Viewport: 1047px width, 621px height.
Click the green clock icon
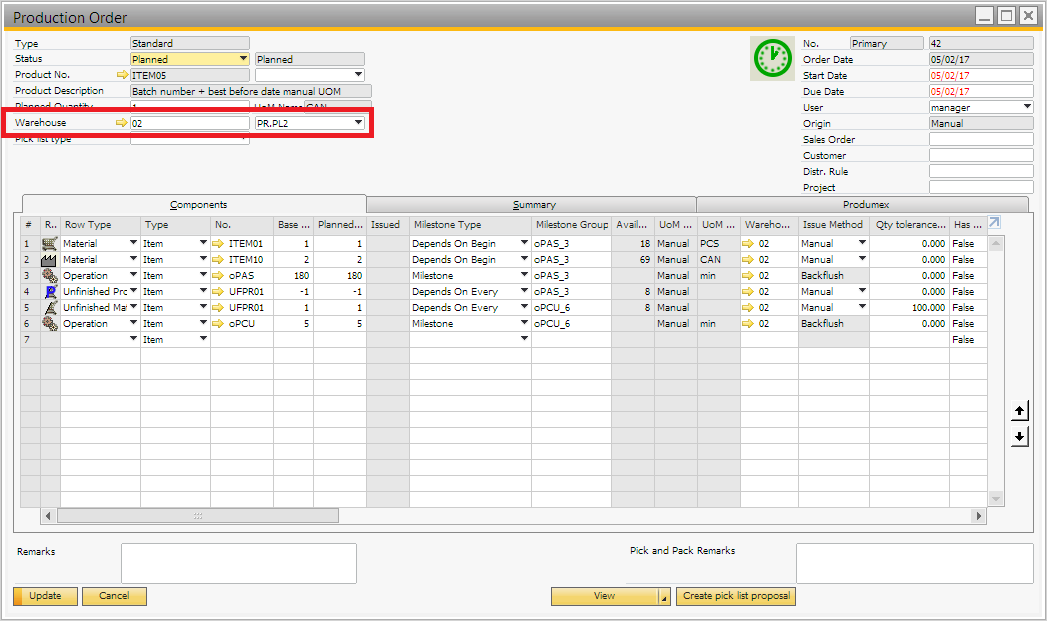pyautogui.click(x=771, y=59)
